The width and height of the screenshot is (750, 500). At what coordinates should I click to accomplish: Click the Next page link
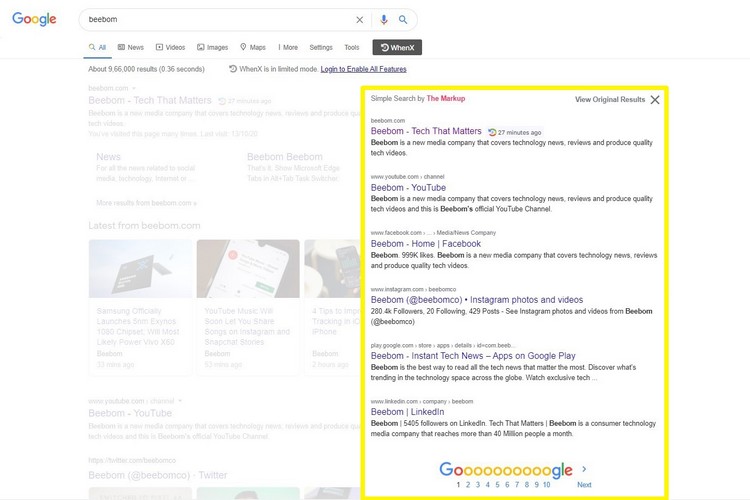(584, 485)
